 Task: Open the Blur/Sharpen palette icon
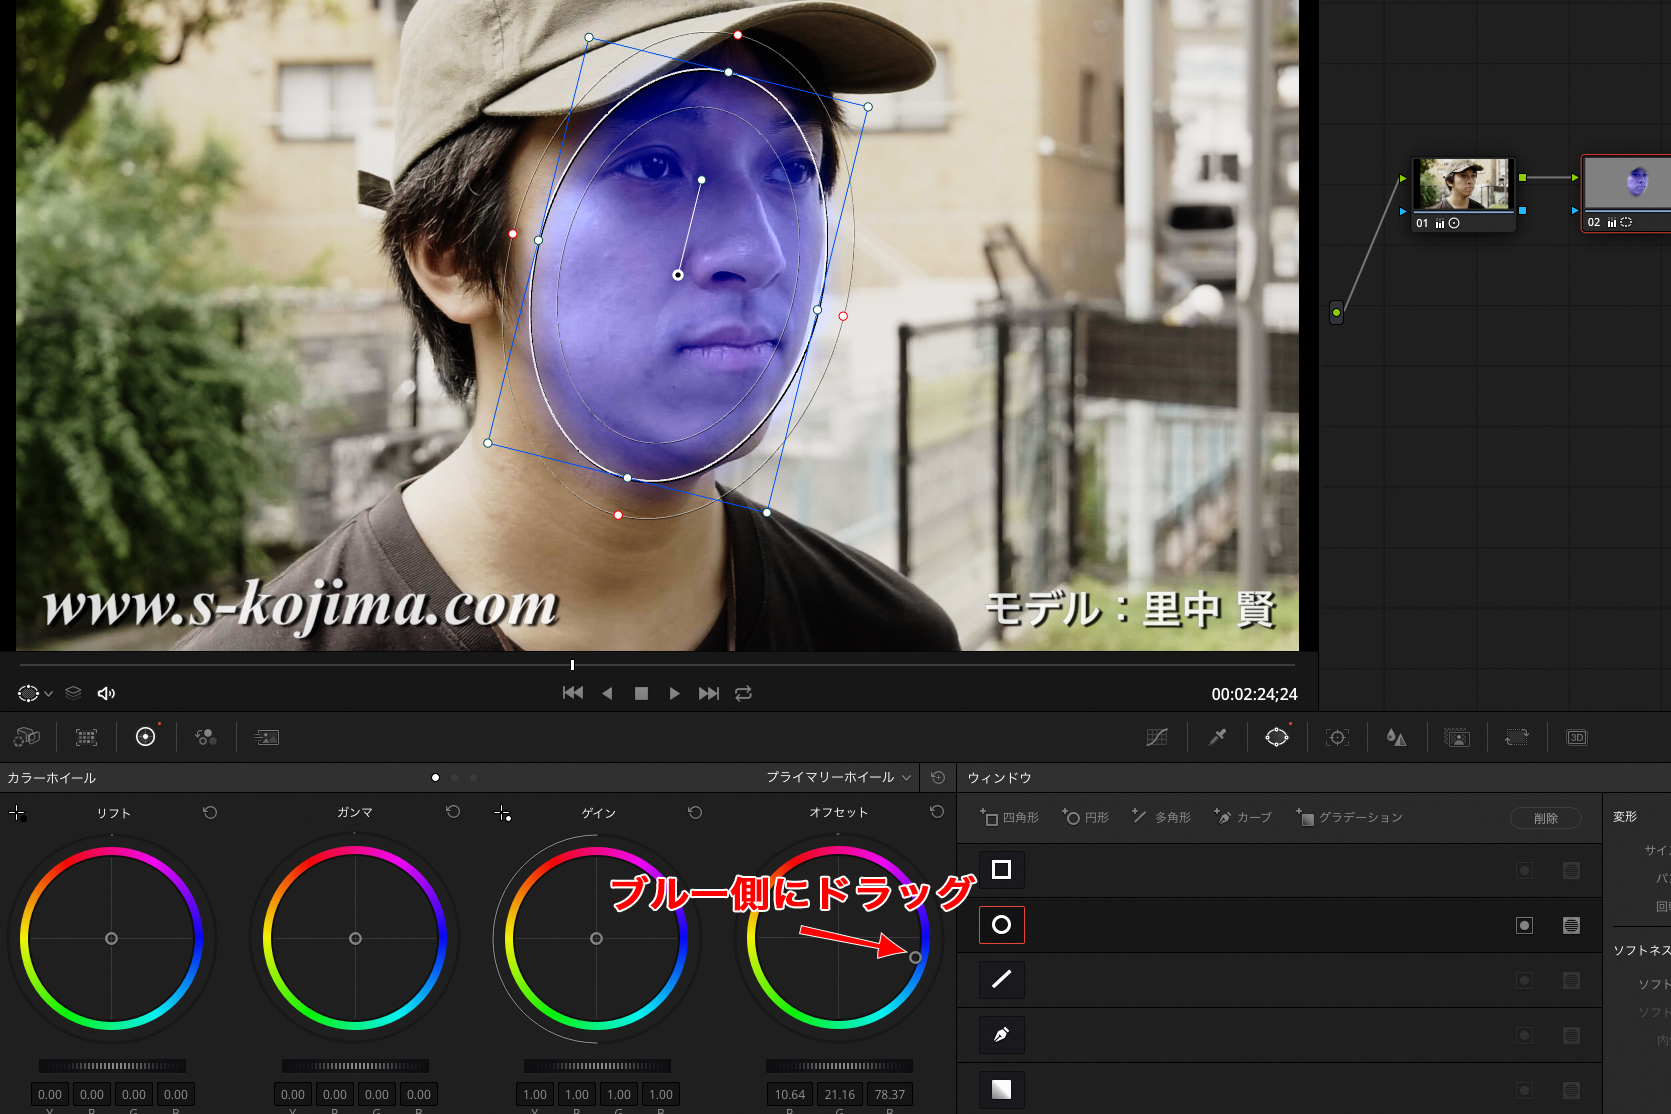[1396, 737]
